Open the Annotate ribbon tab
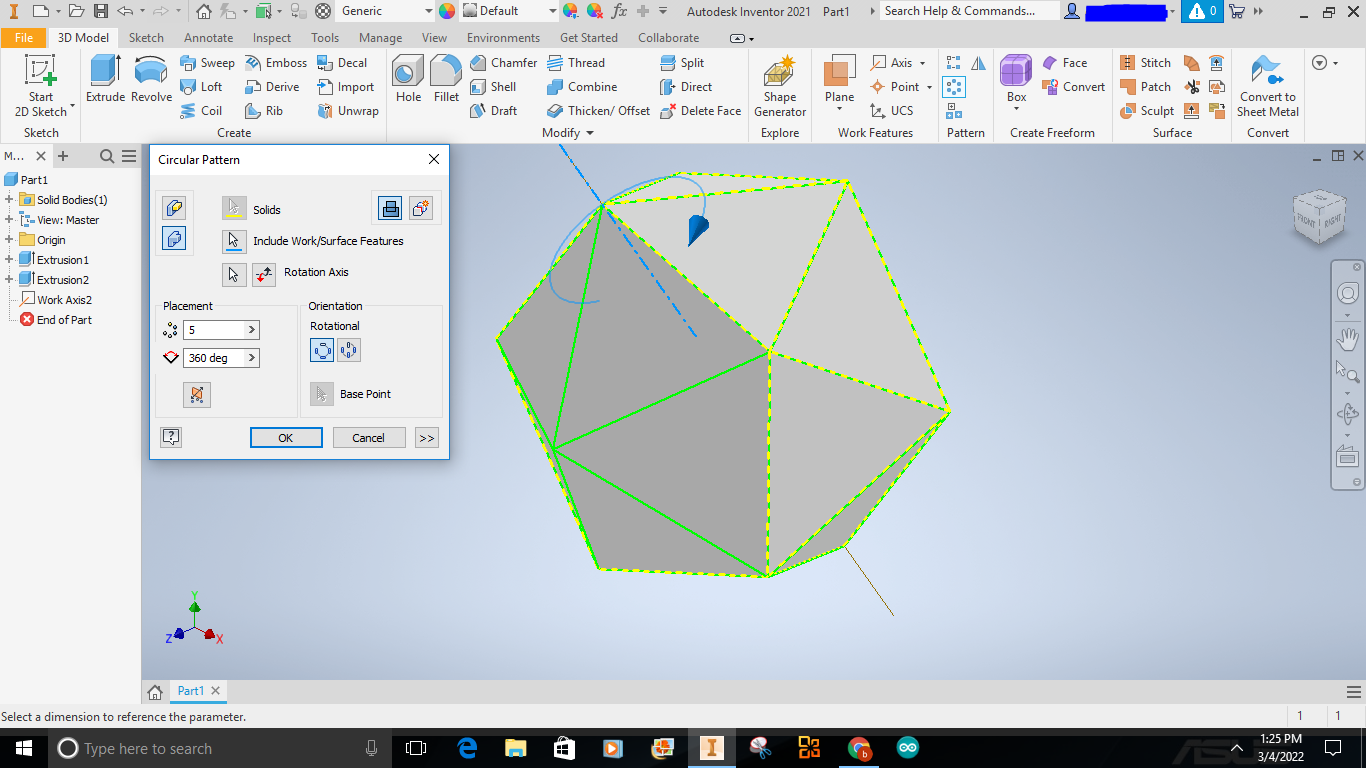The image size is (1366, 768). coord(208,37)
